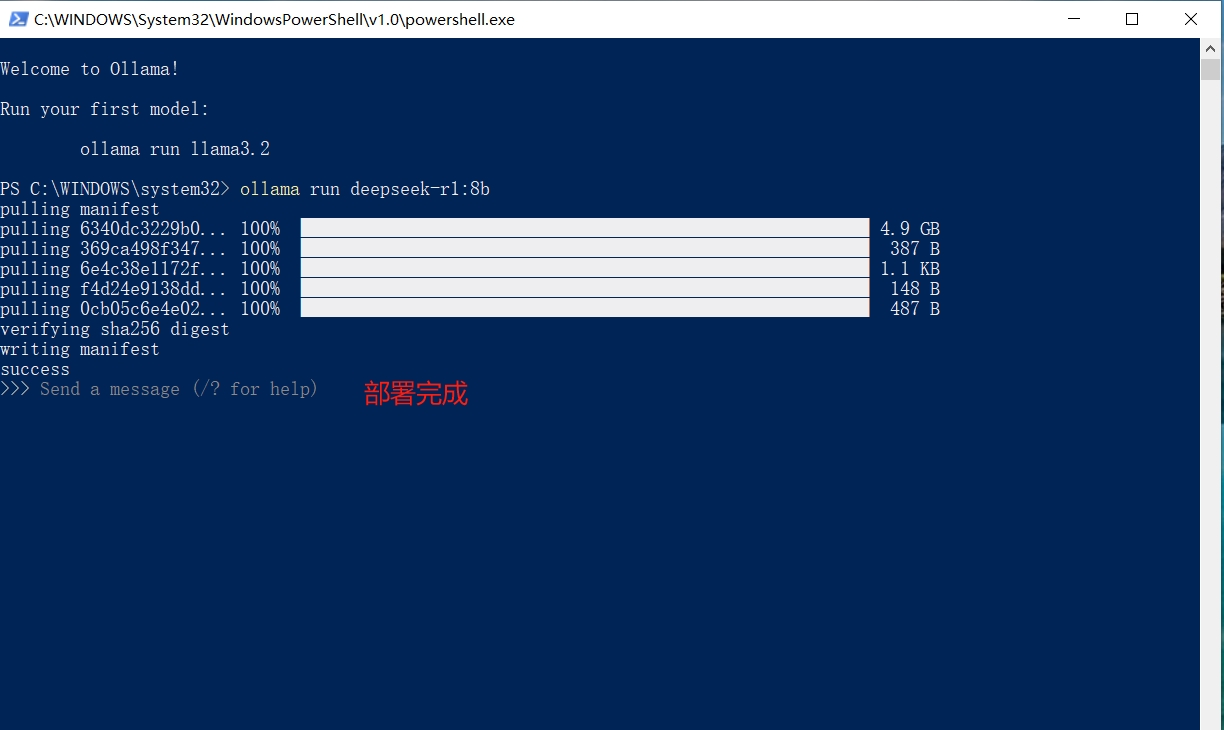Image resolution: width=1224 pixels, height=730 pixels.
Task: Click the progress bar for 387 B download
Action: 585,248
